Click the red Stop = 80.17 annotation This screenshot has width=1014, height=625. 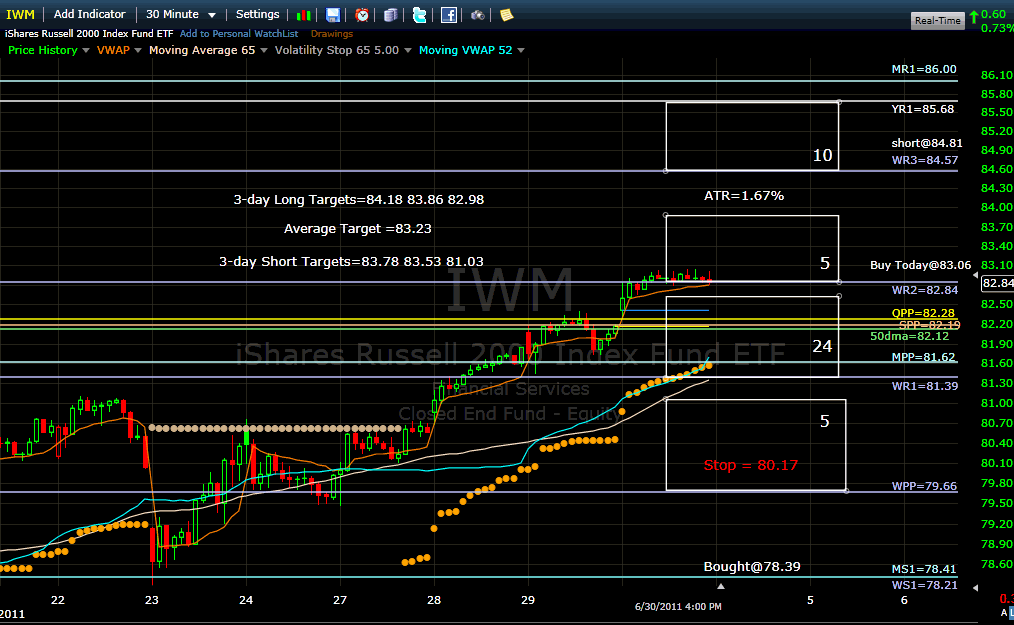point(751,465)
